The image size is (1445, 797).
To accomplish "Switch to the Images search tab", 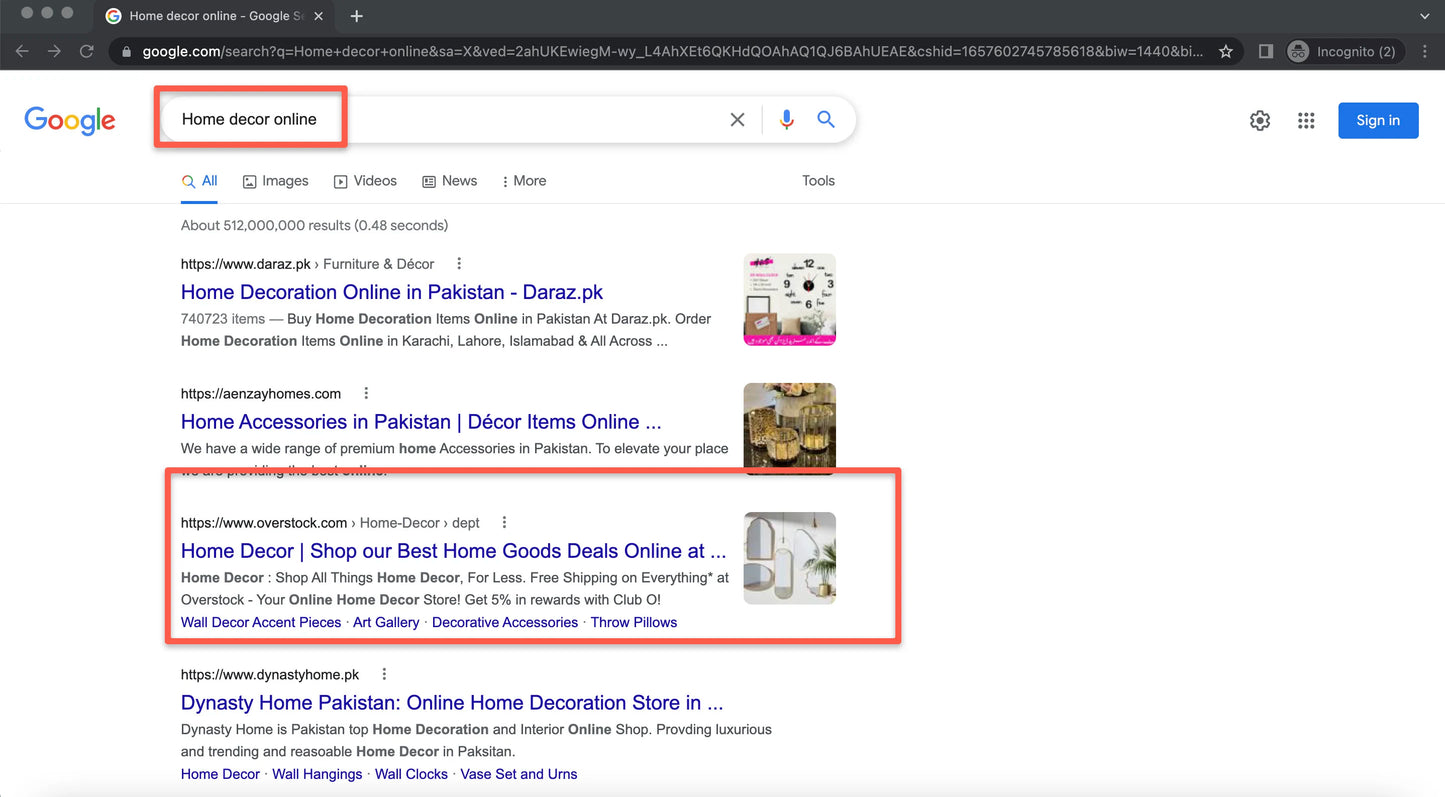I will coord(275,181).
